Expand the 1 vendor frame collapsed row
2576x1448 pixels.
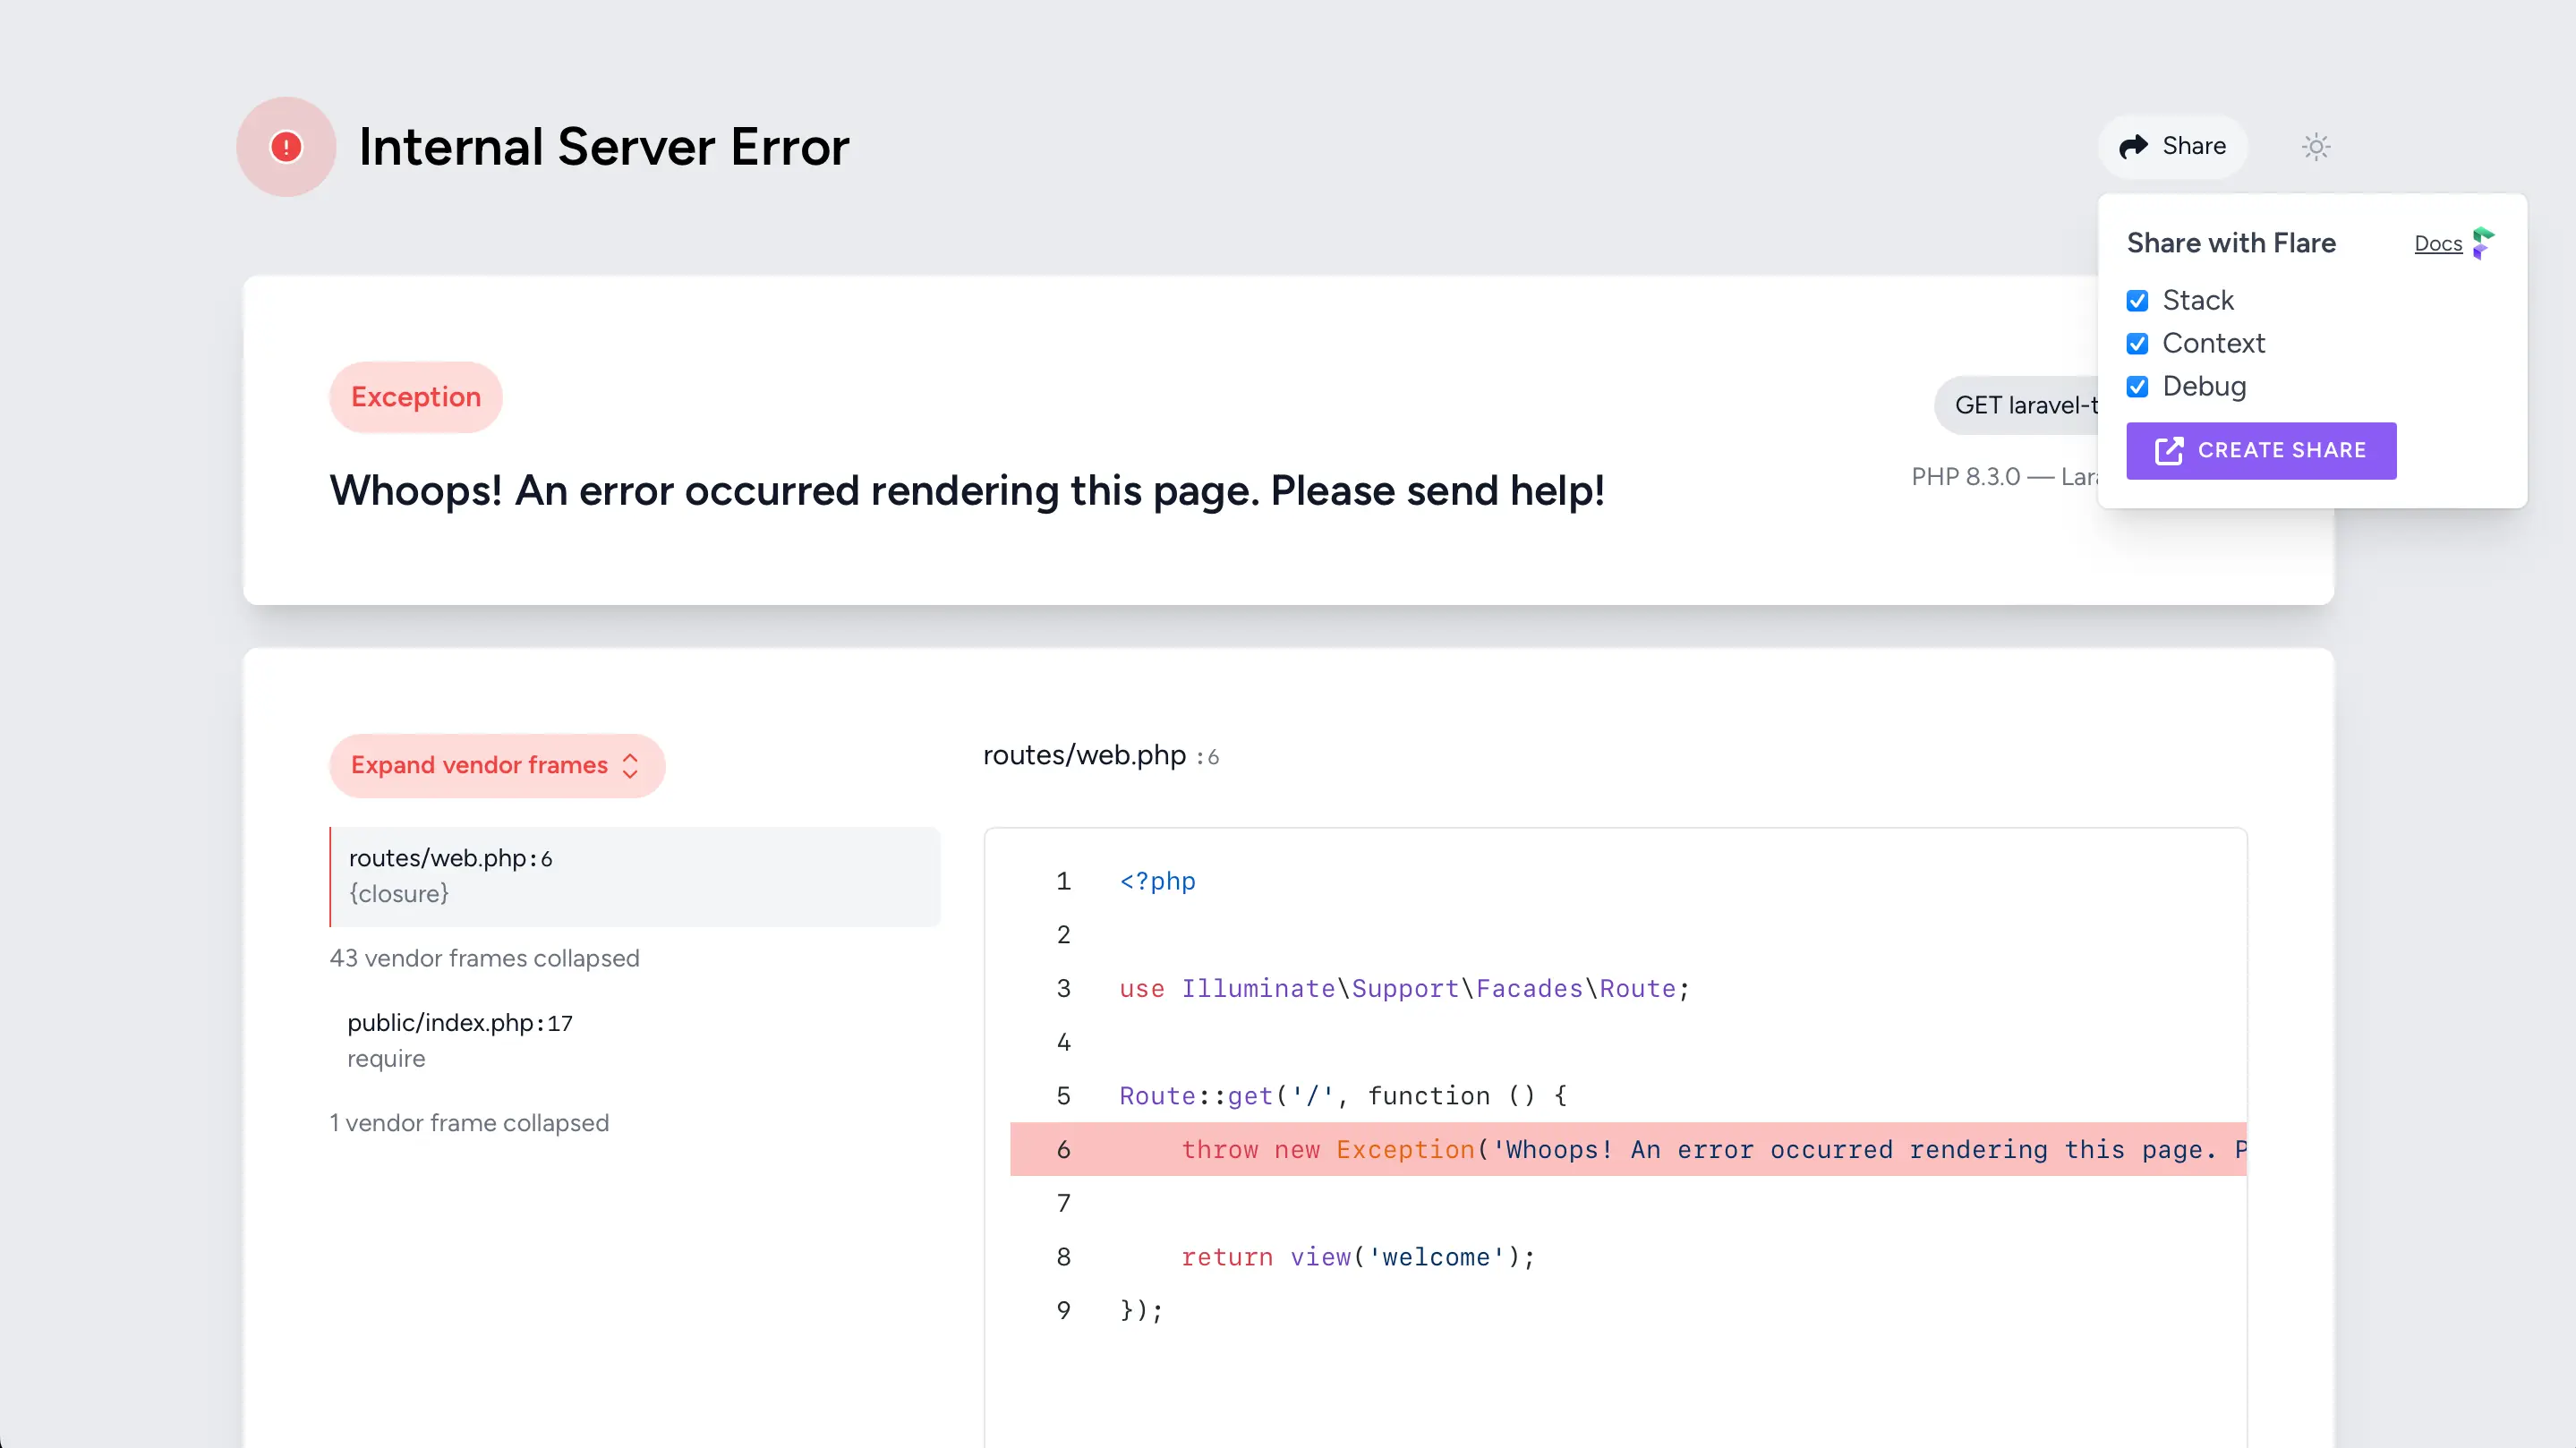tap(469, 1123)
